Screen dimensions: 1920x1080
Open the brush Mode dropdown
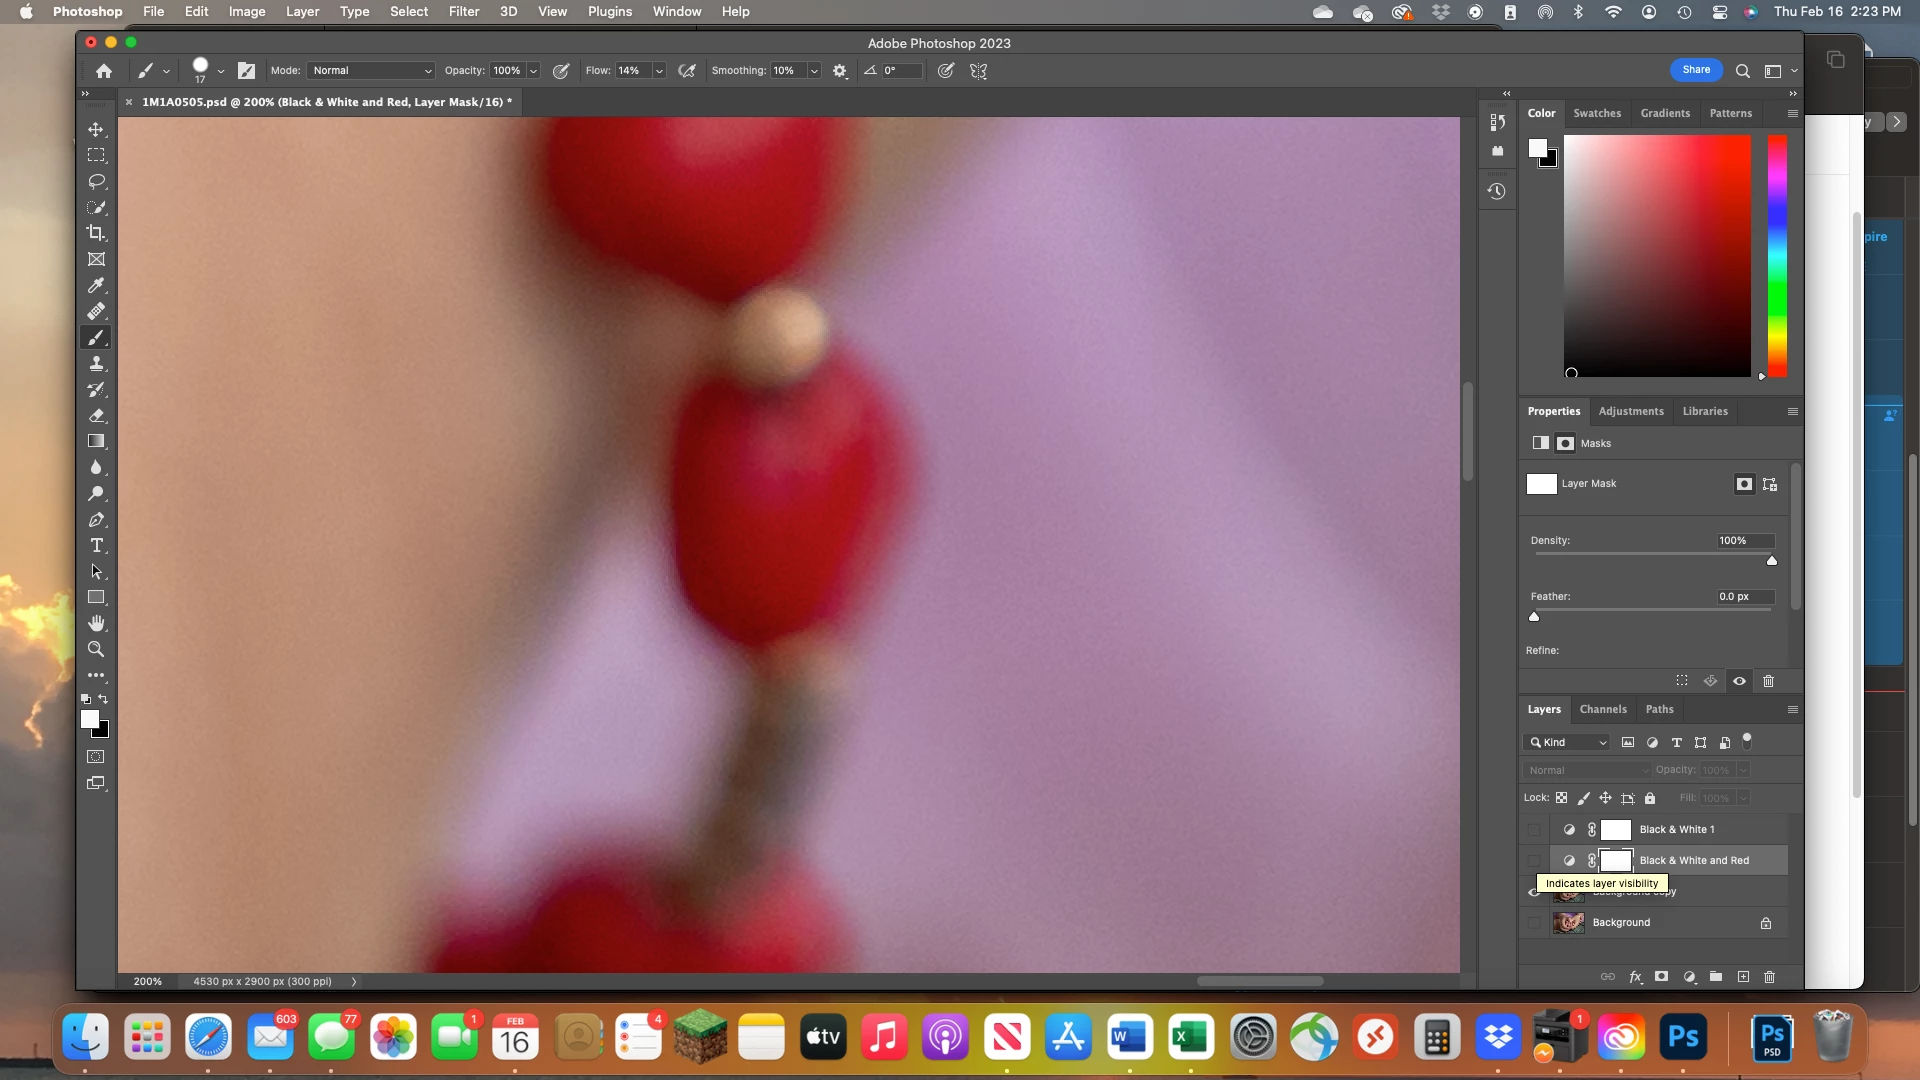pos(370,71)
